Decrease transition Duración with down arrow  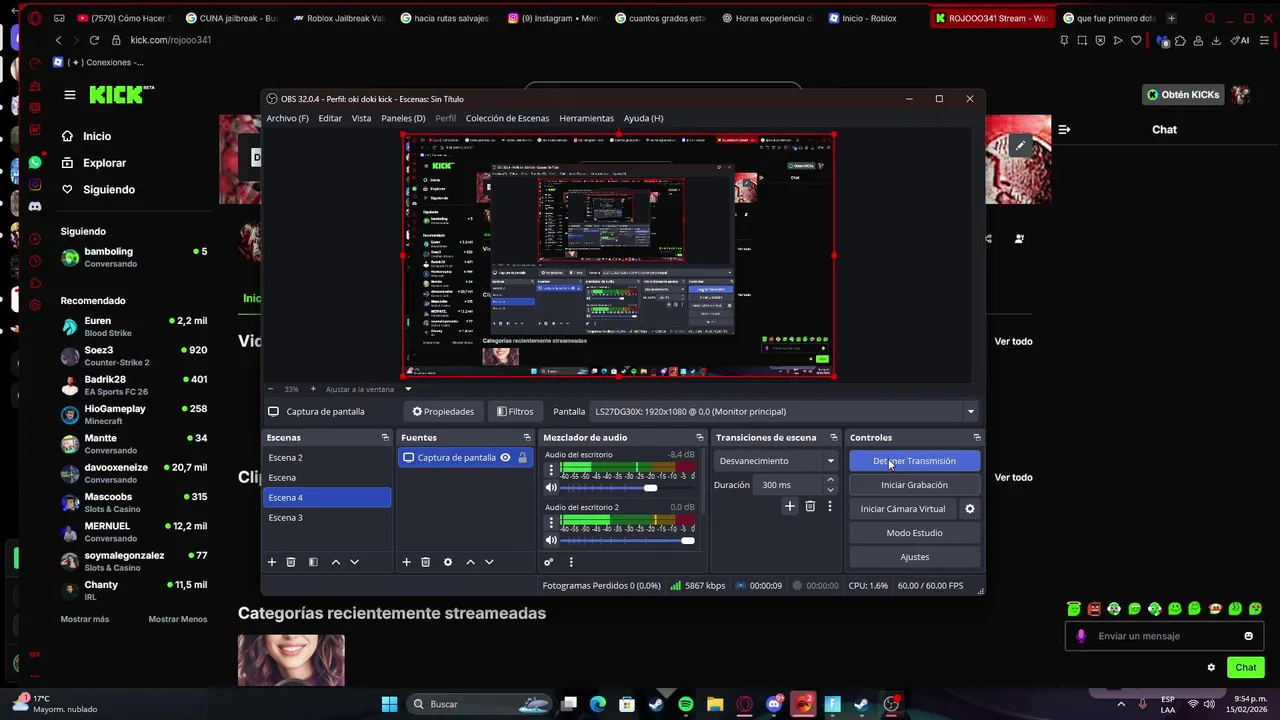[x=830, y=490]
